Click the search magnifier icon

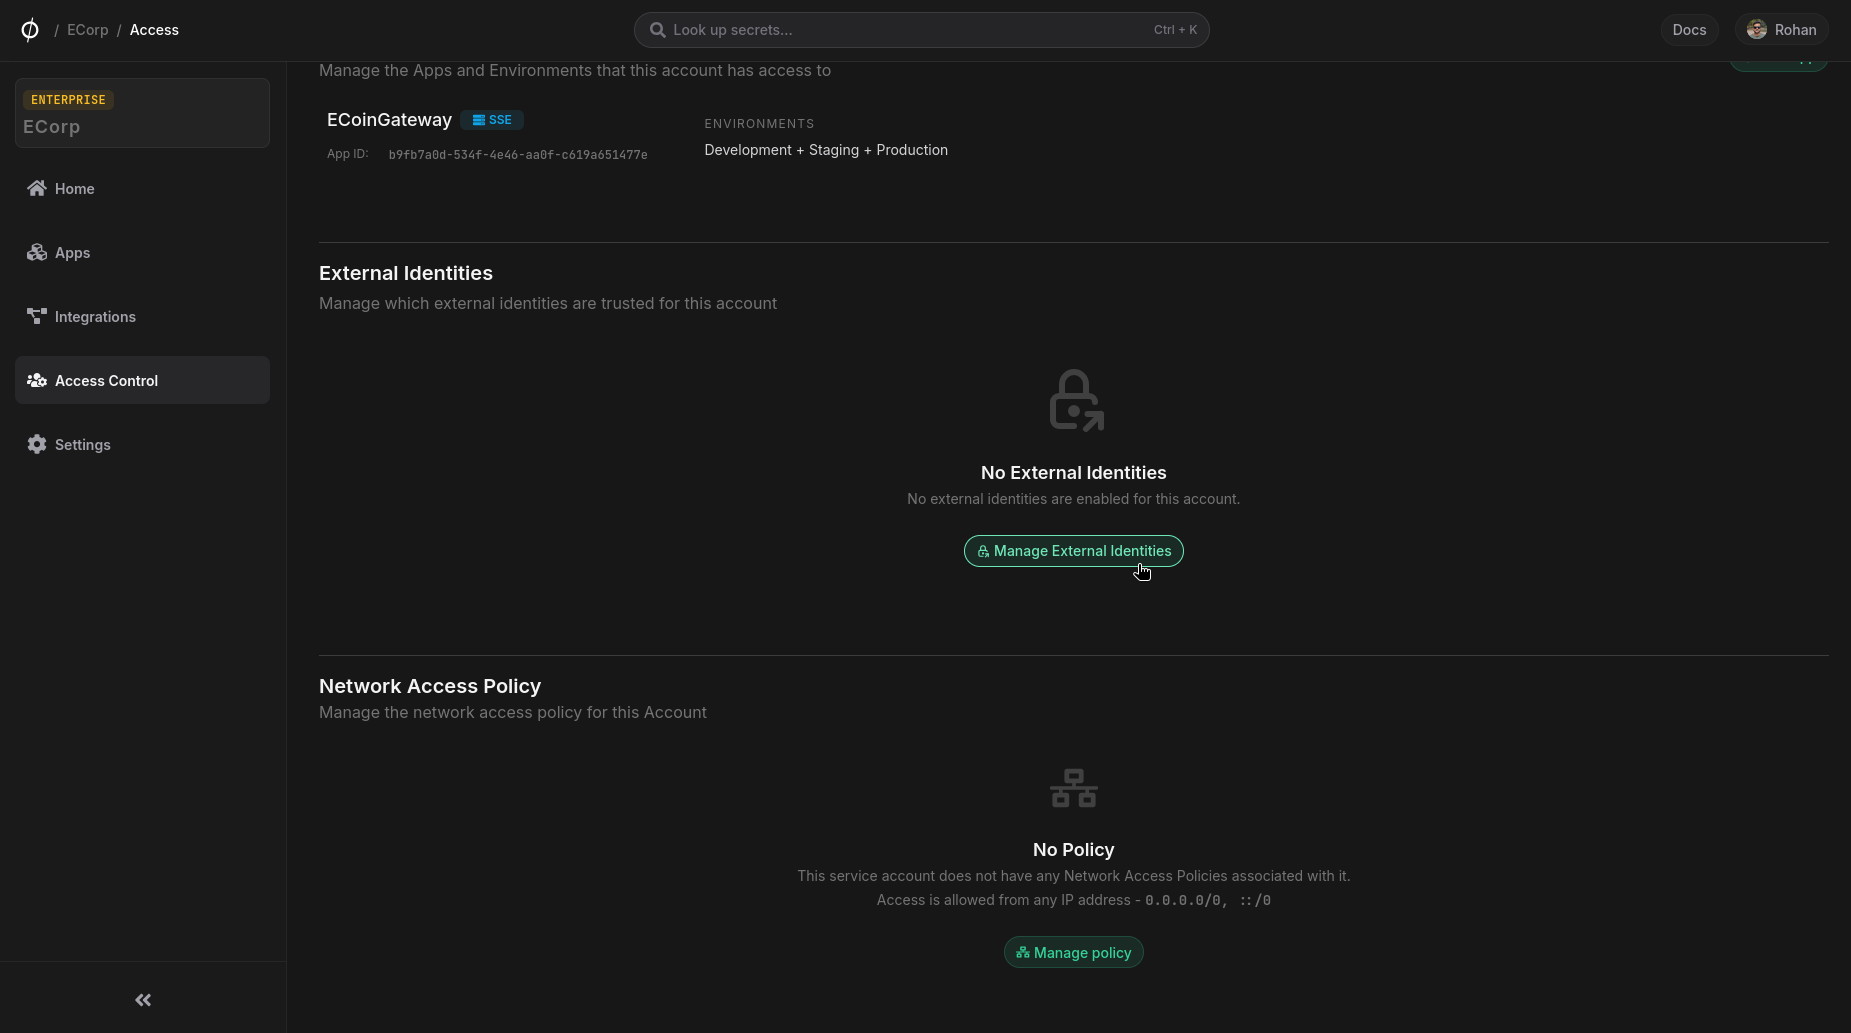[657, 29]
